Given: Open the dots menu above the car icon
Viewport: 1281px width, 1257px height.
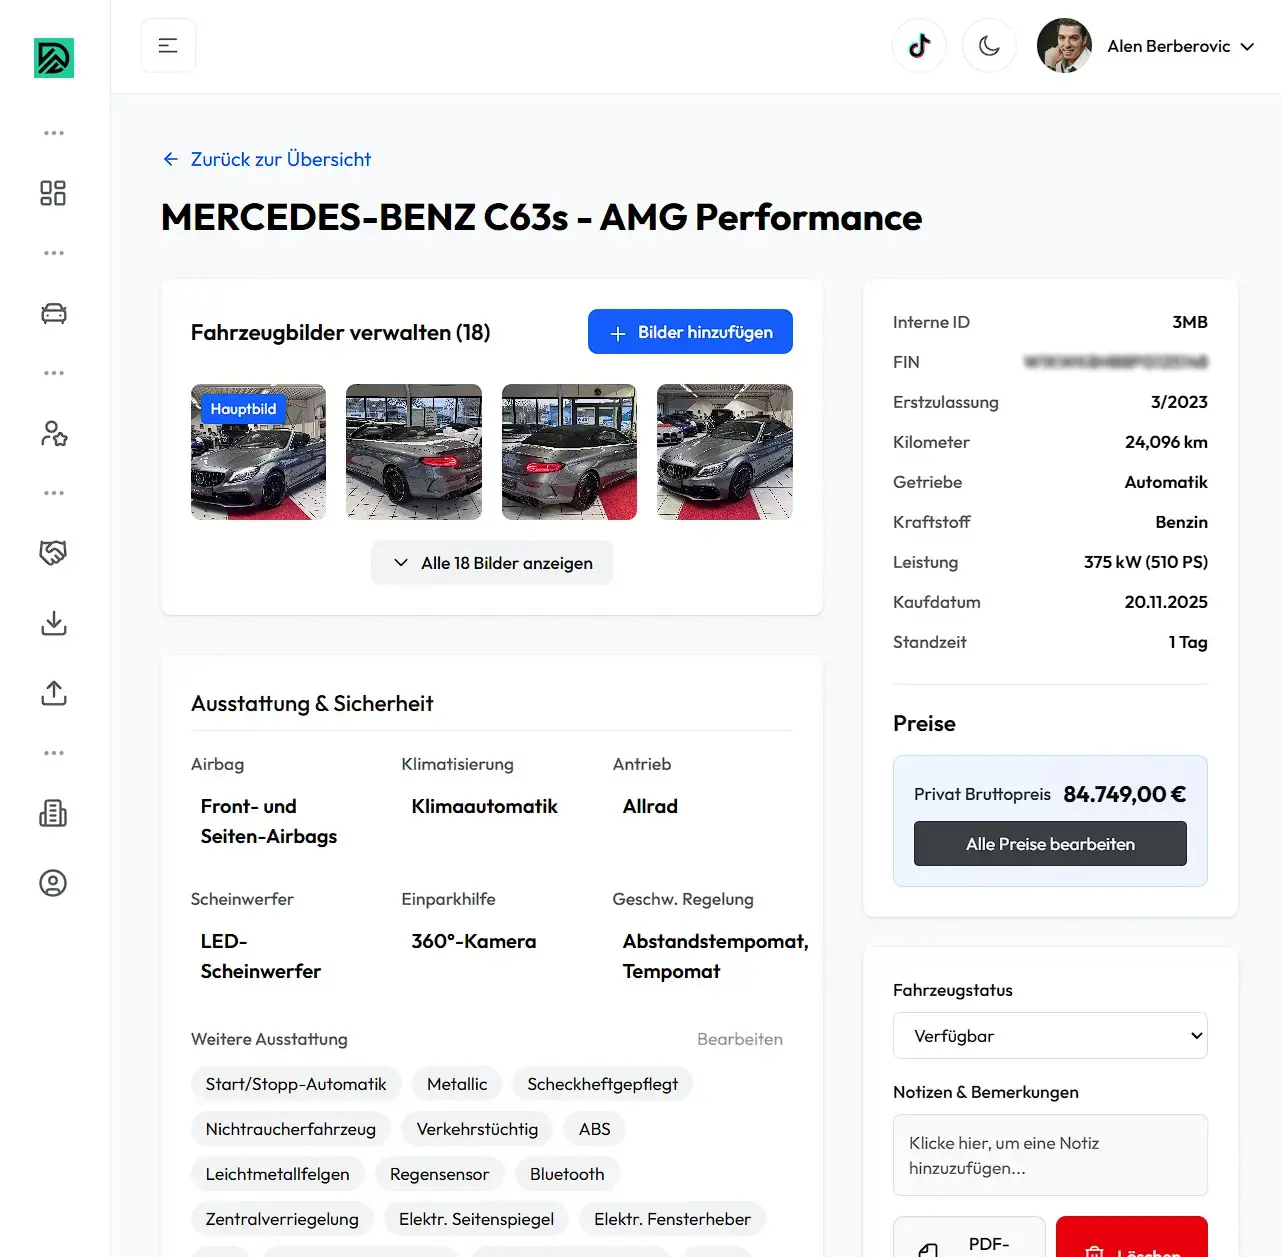Looking at the screenshot, I should [x=53, y=252].
